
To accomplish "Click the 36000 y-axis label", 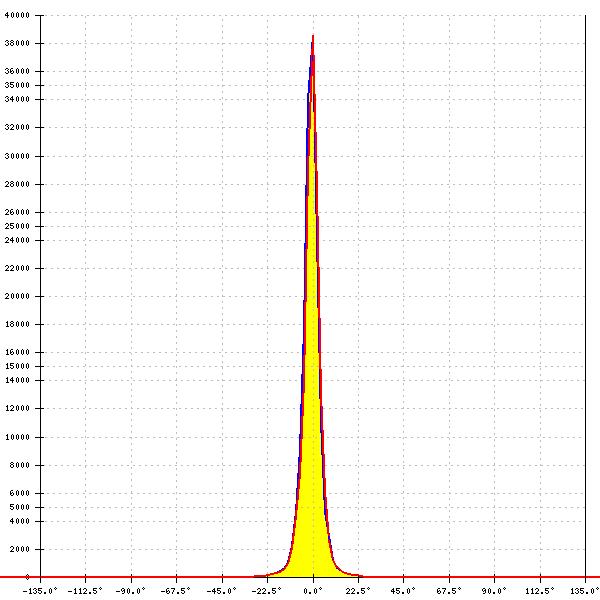I will (x=17, y=71).
